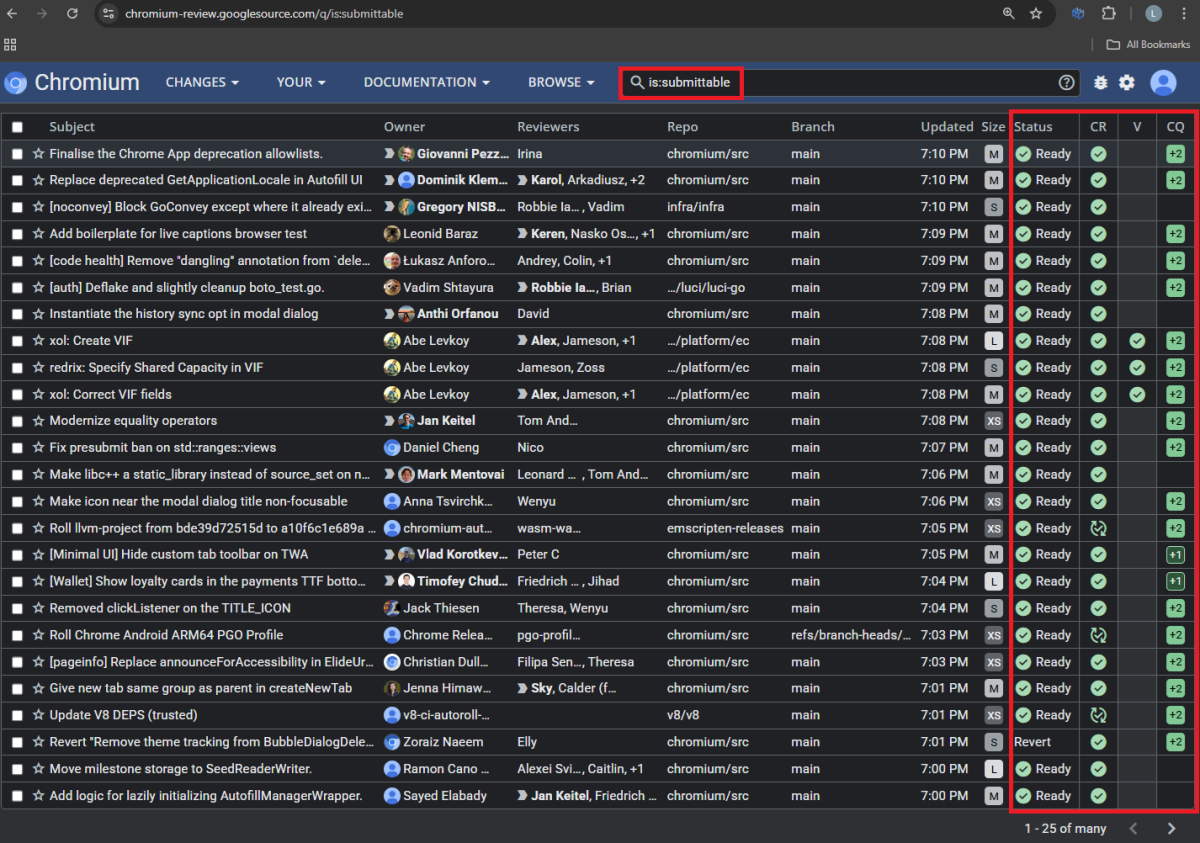Image resolution: width=1200 pixels, height=843 pixels.
Task: Open the CHANGES dropdown
Action: coord(201,82)
